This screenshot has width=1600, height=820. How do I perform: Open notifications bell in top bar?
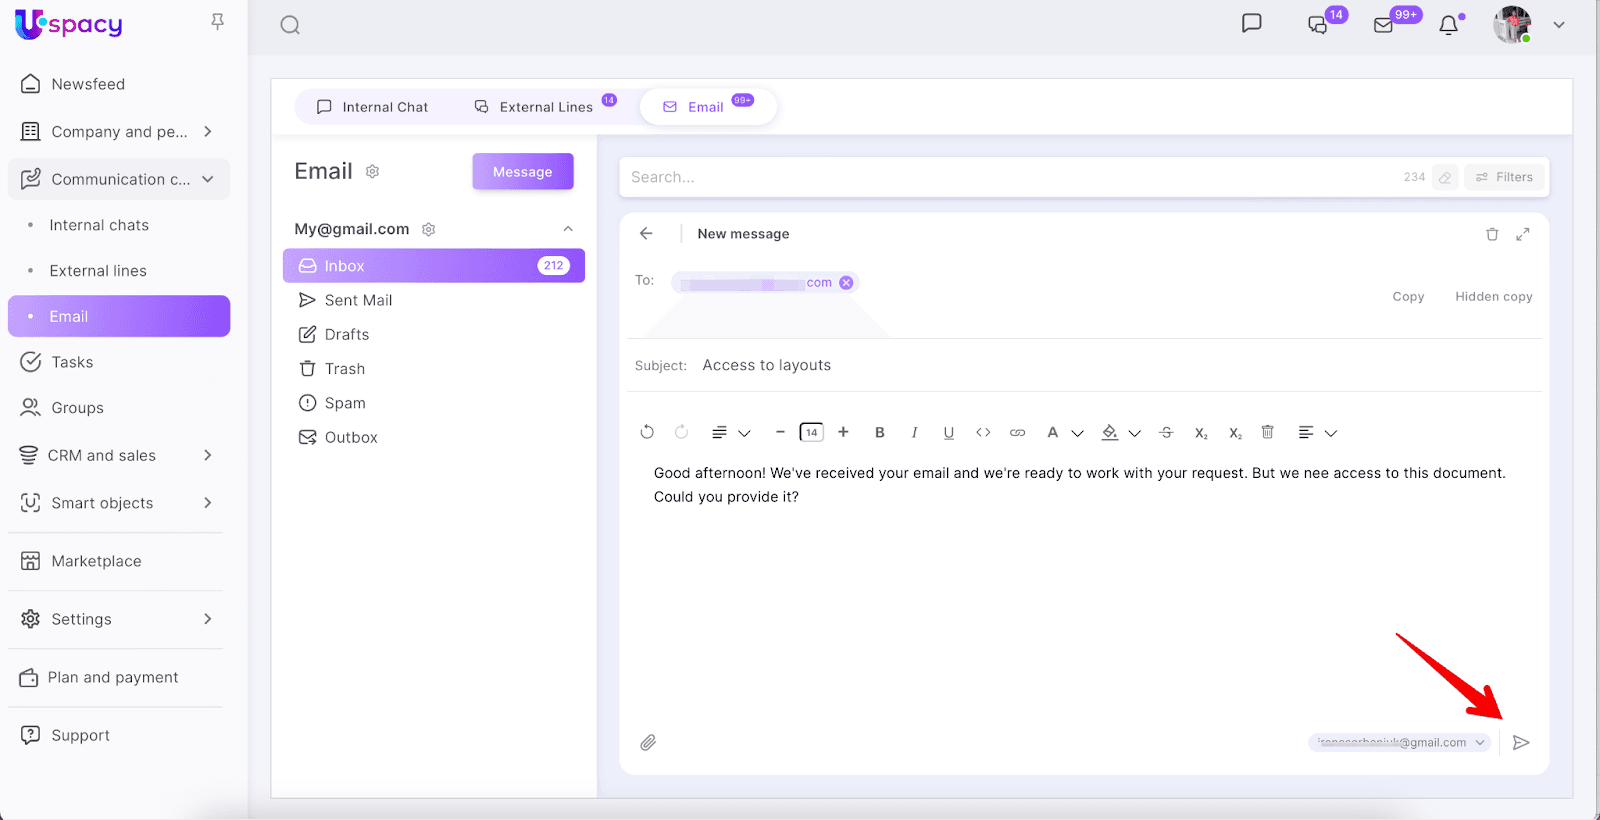pos(1448,25)
